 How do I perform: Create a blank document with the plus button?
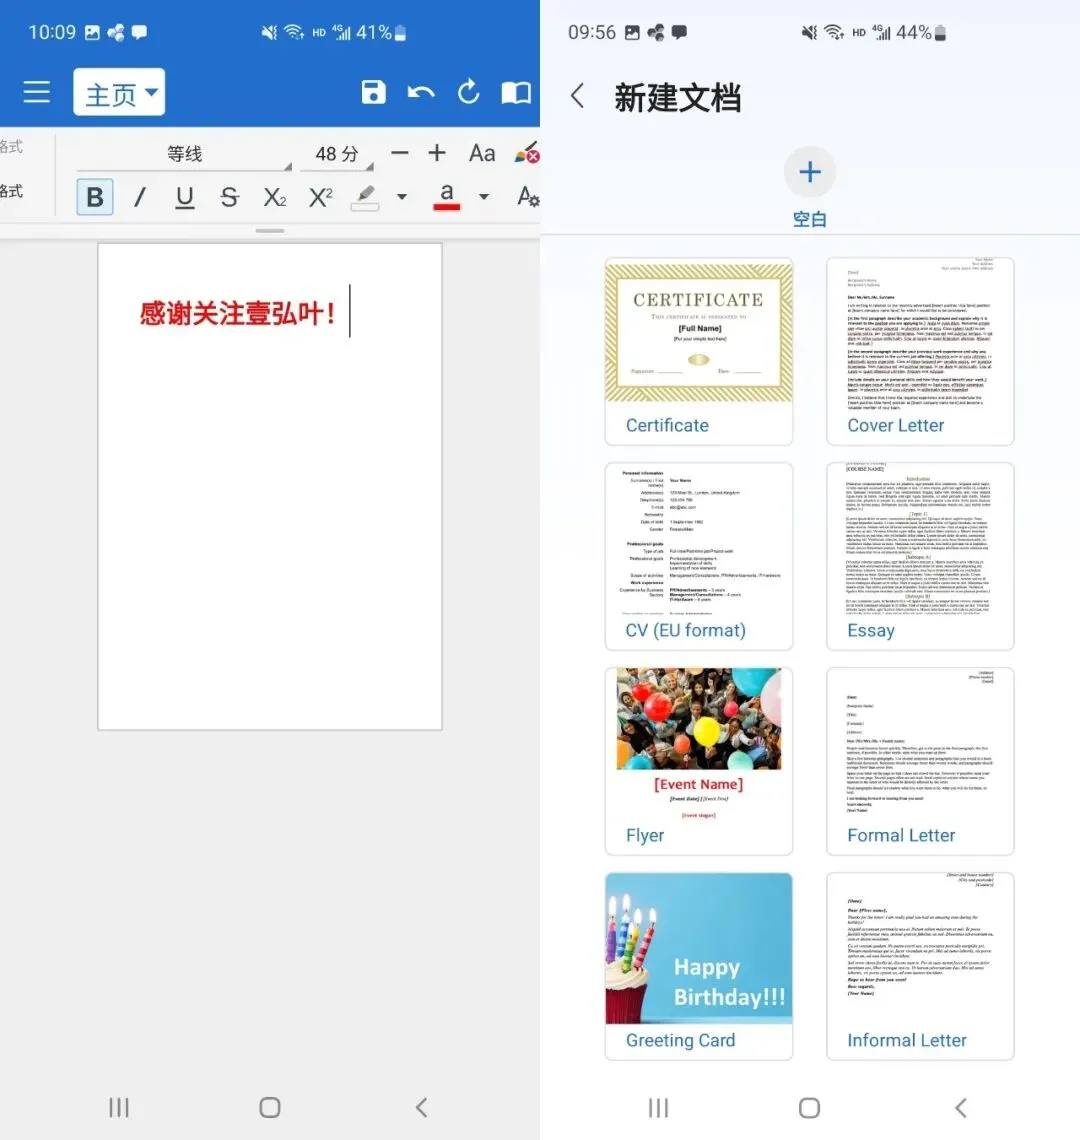click(x=809, y=172)
